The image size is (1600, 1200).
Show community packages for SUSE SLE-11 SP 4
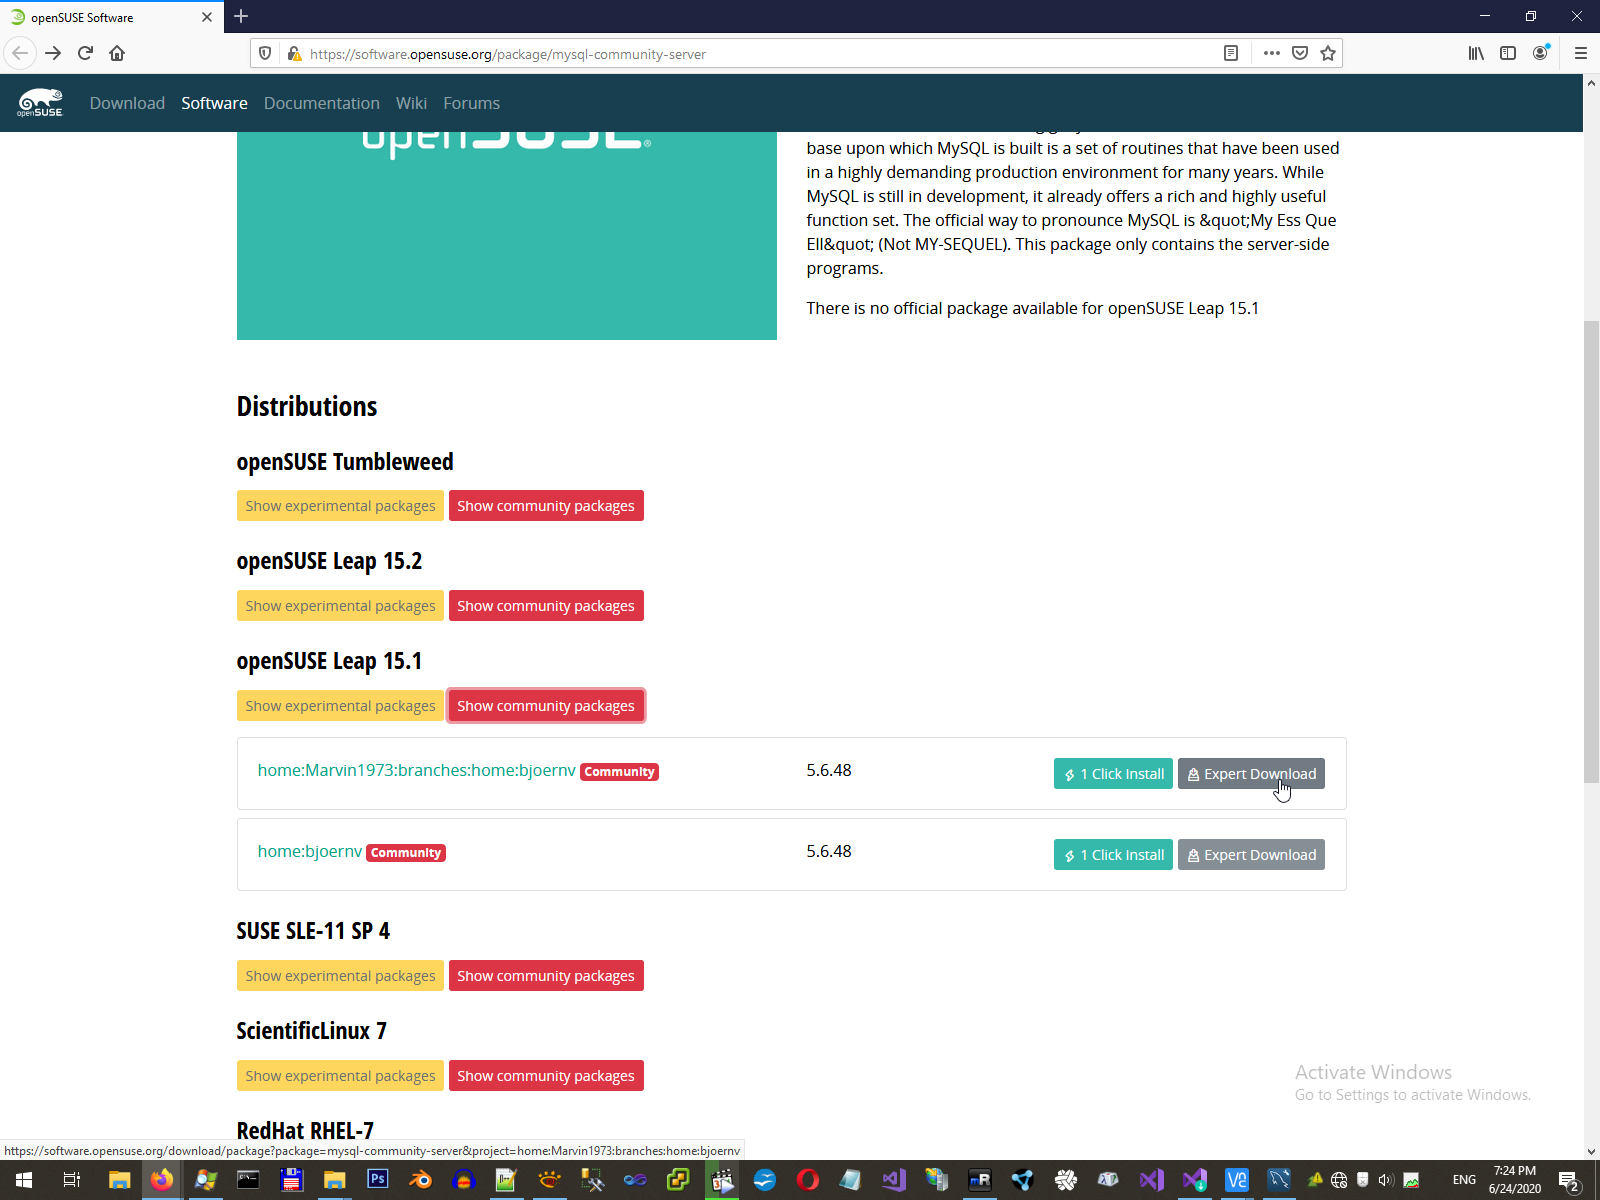[546, 976]
